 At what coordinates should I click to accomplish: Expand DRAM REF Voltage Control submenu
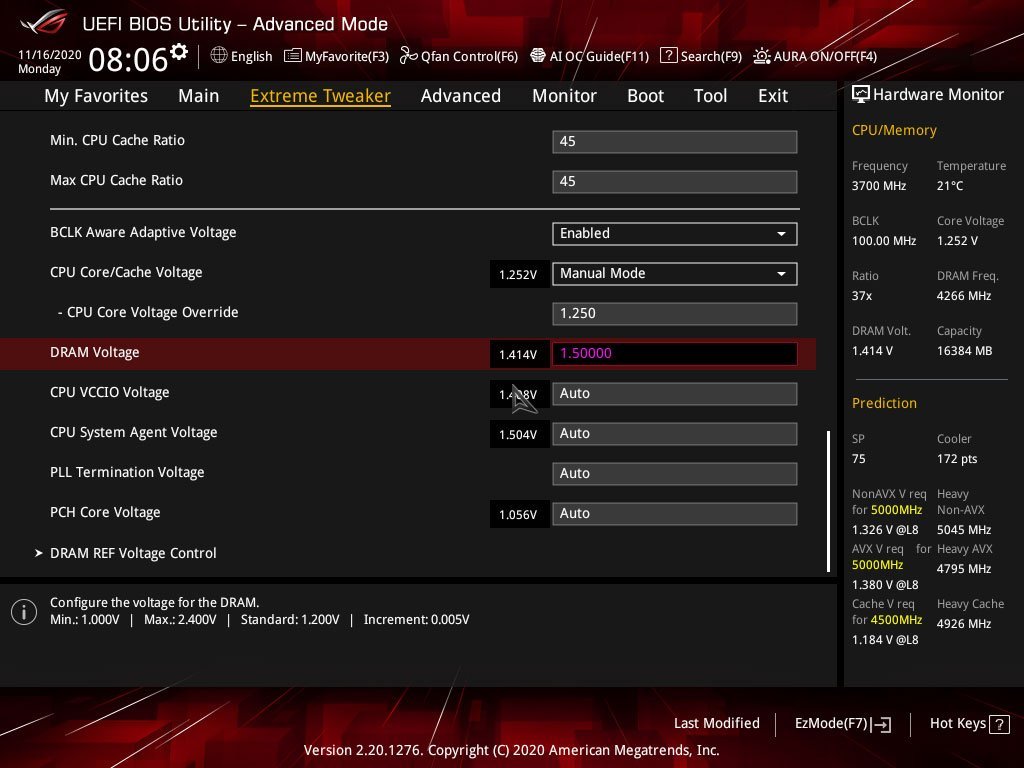[133, 553]
